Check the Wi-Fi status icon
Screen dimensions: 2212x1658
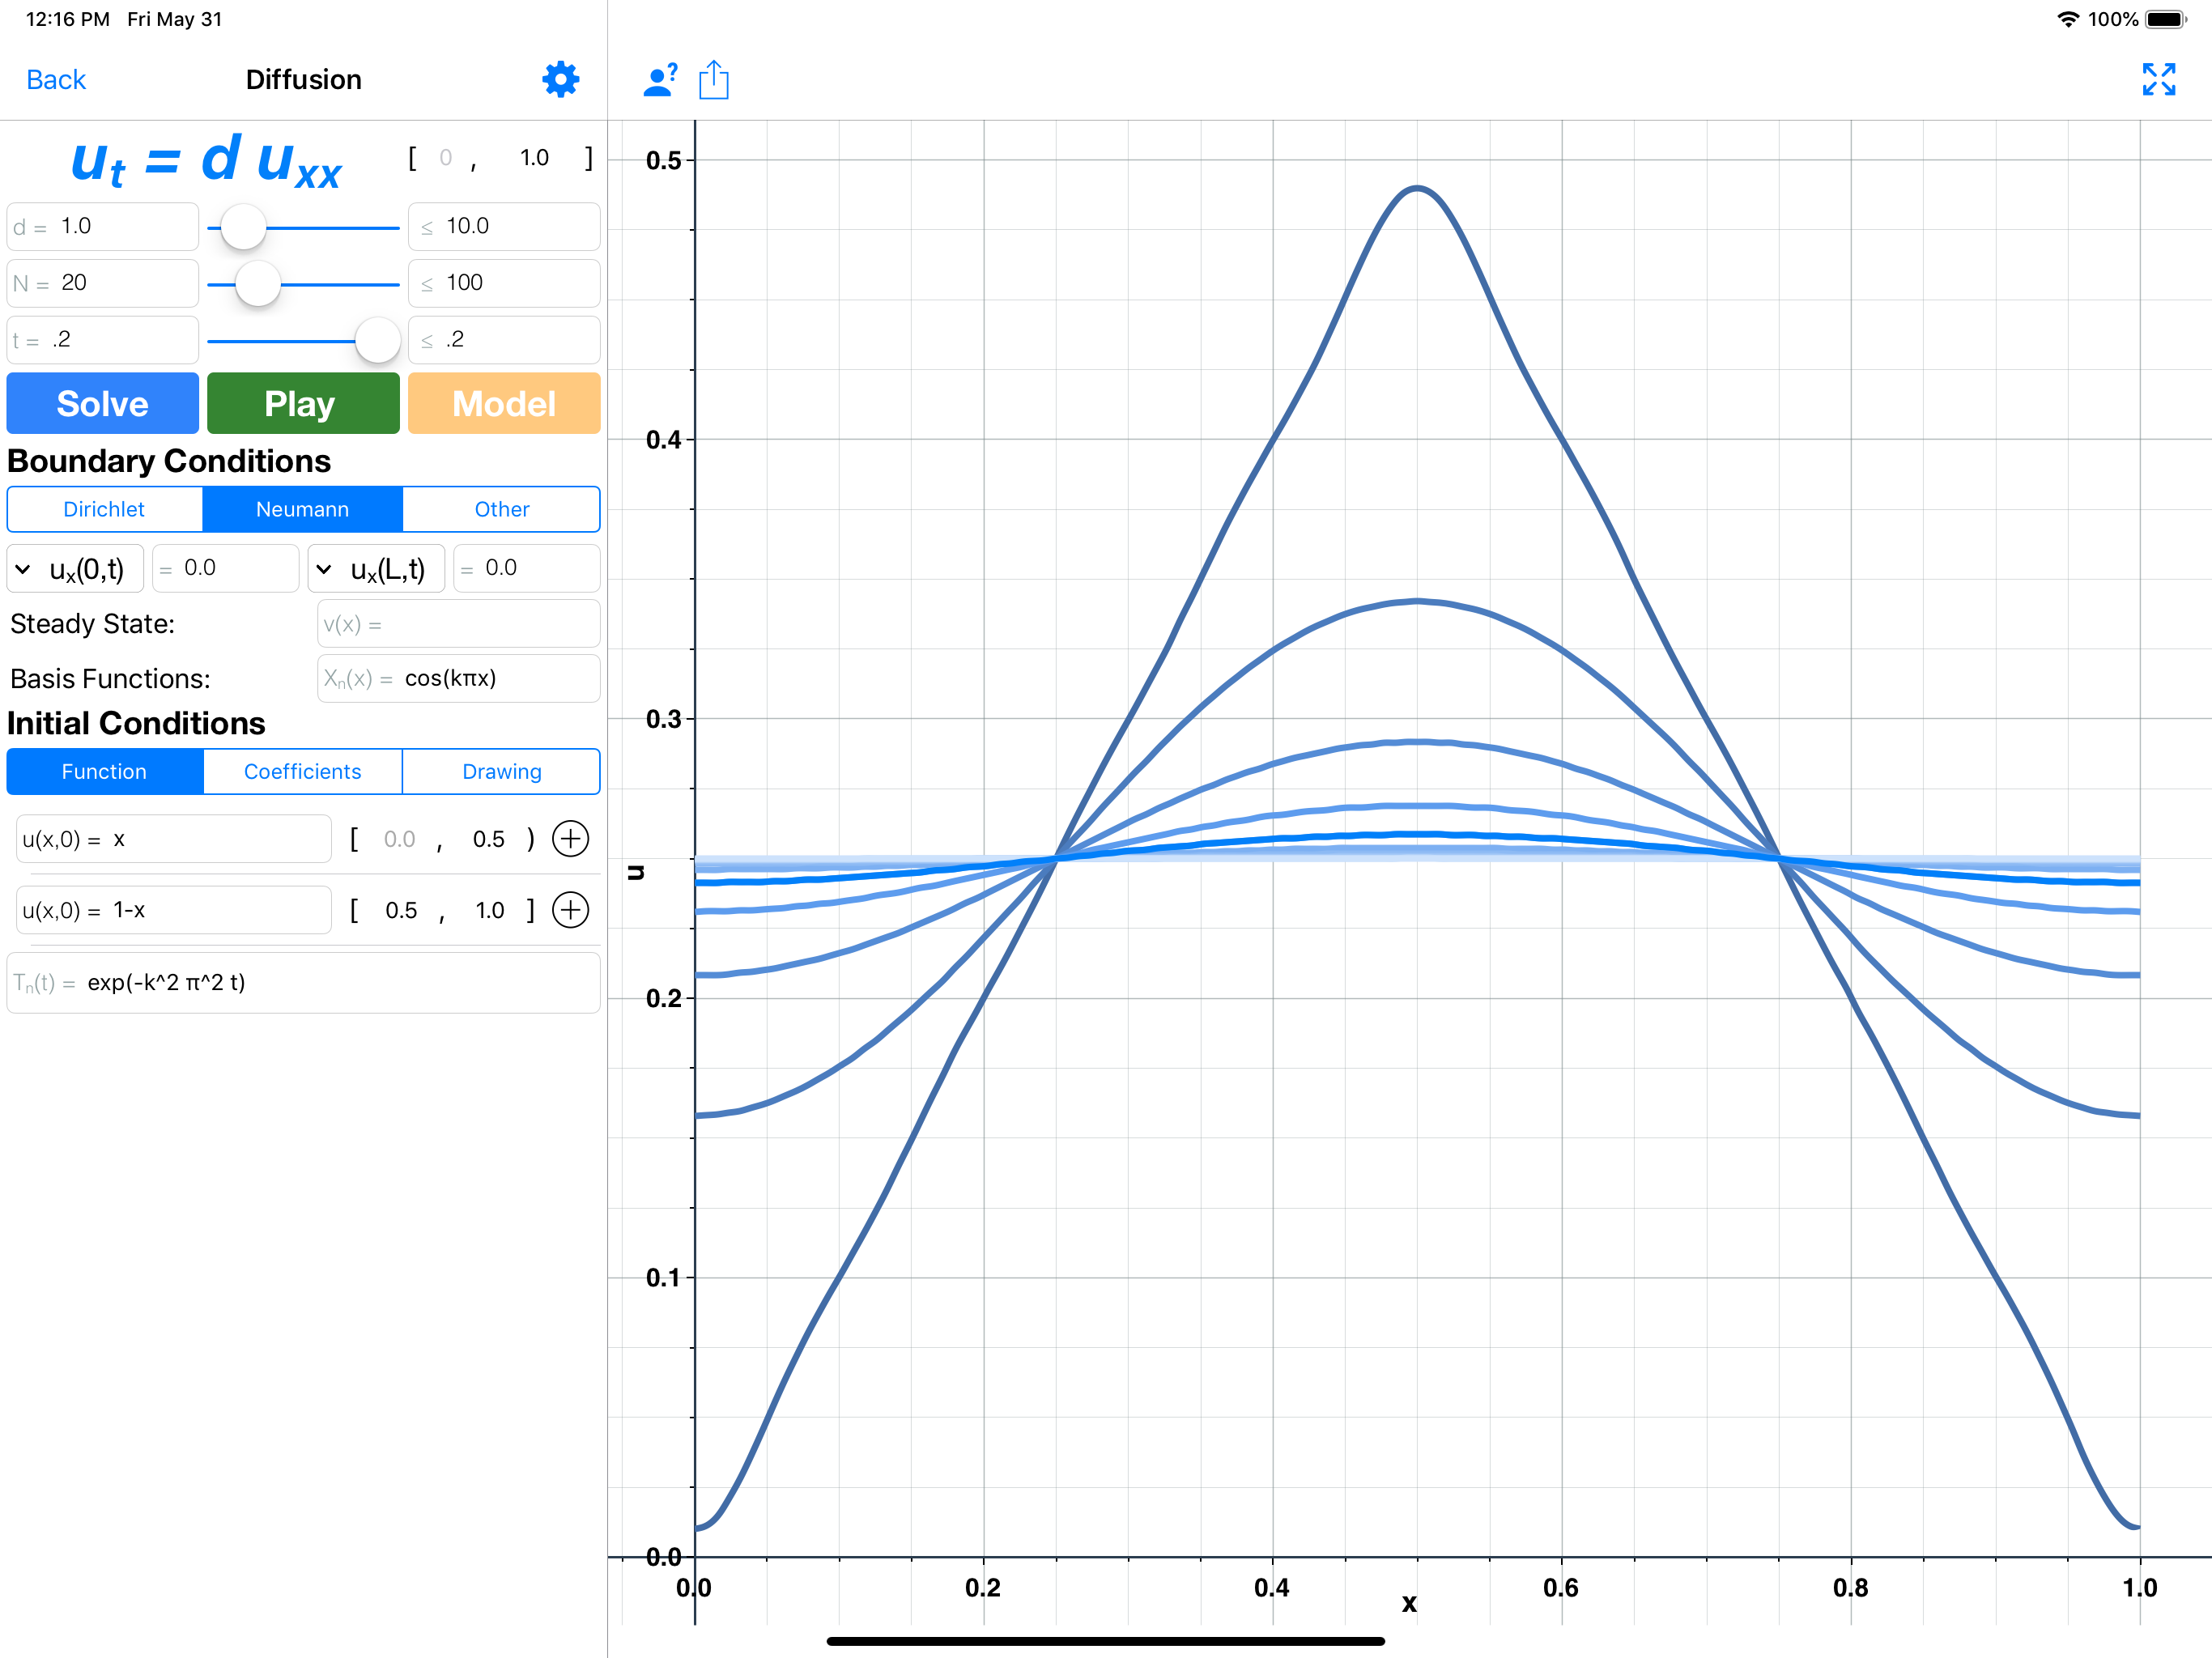pos(2067,19)
